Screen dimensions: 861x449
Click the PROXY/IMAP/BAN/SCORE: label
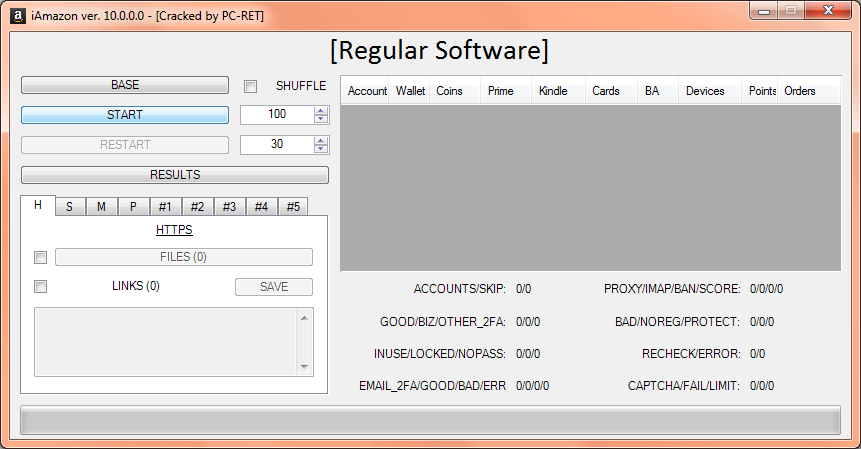coord(672,289)
